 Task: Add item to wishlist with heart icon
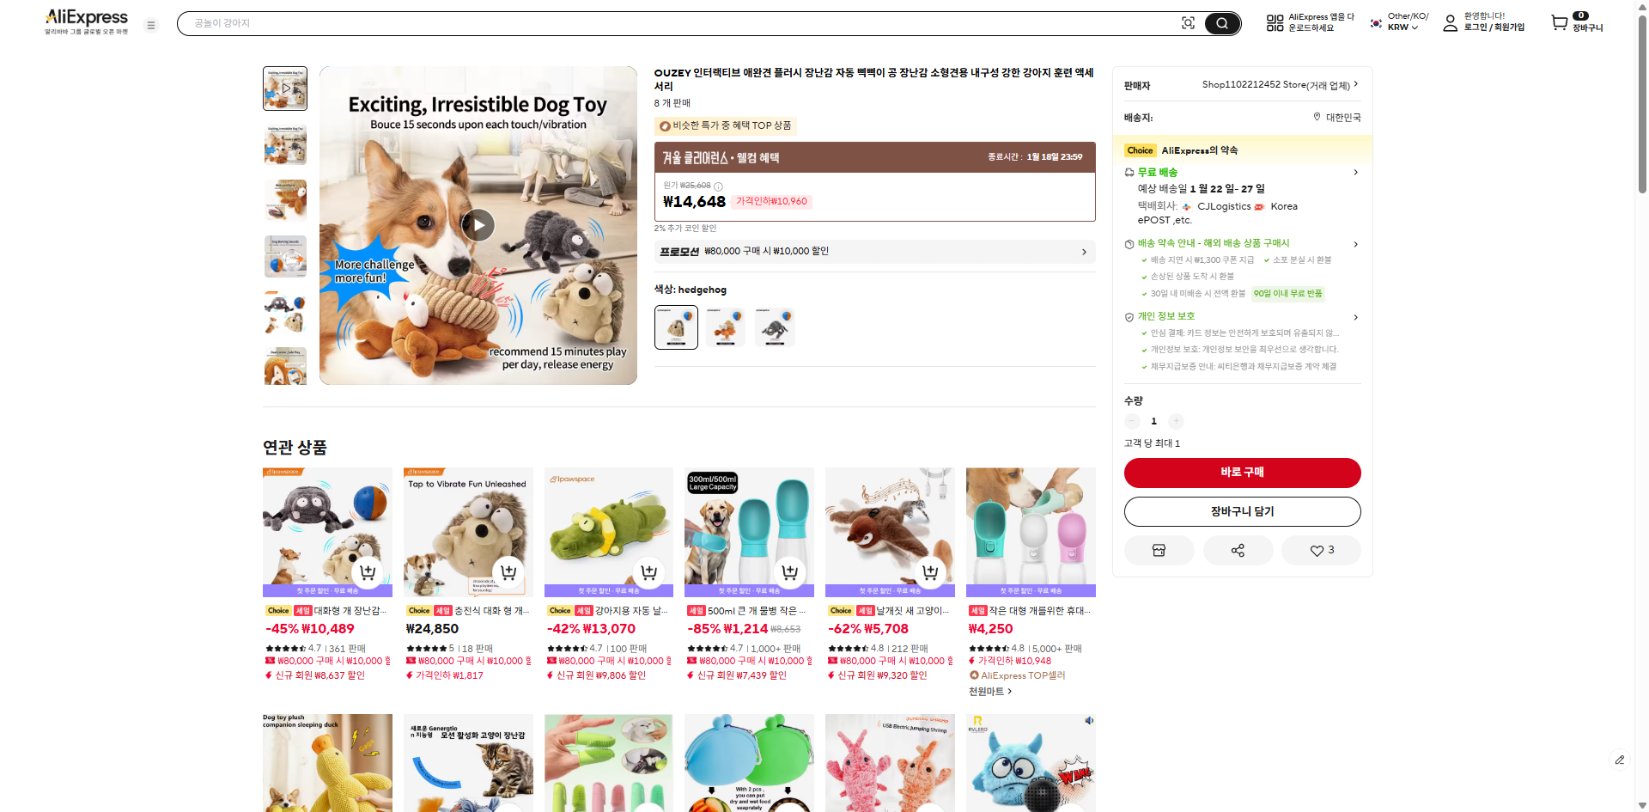pyautogui.click(x=1322, y=550)
